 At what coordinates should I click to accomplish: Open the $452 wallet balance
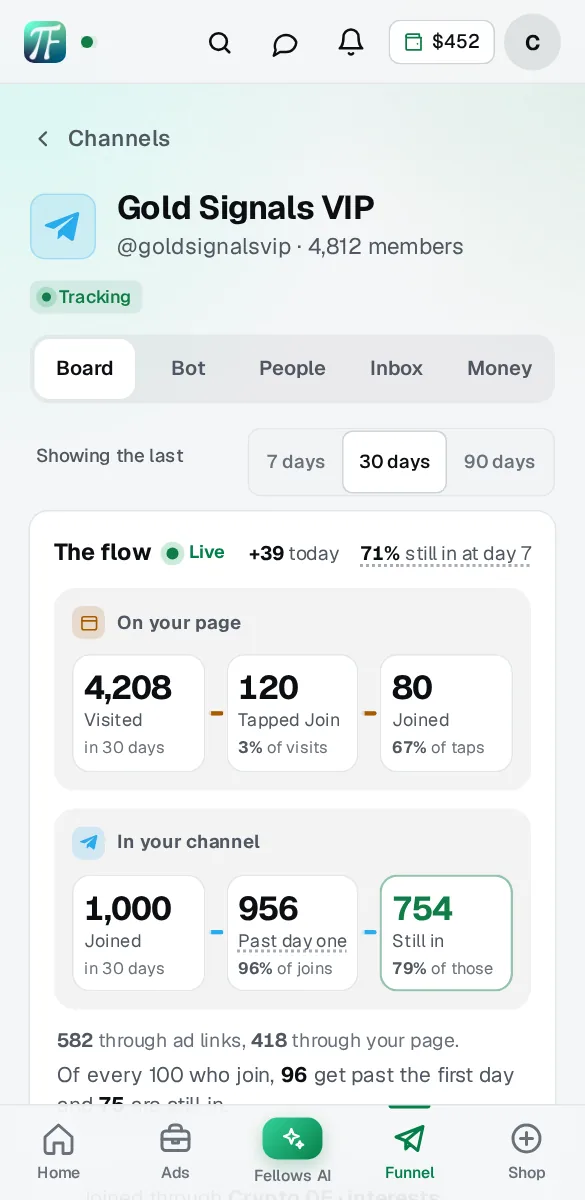pyautogui.click(x=441, y=42)
